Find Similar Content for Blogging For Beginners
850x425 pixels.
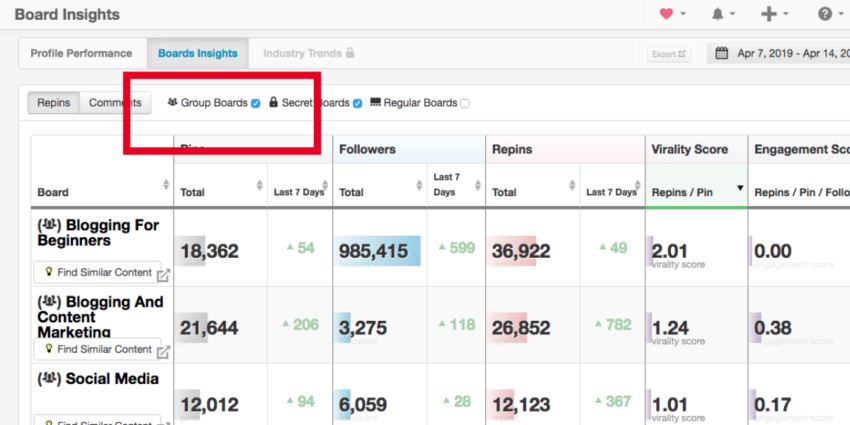click(x=97, y=272)
